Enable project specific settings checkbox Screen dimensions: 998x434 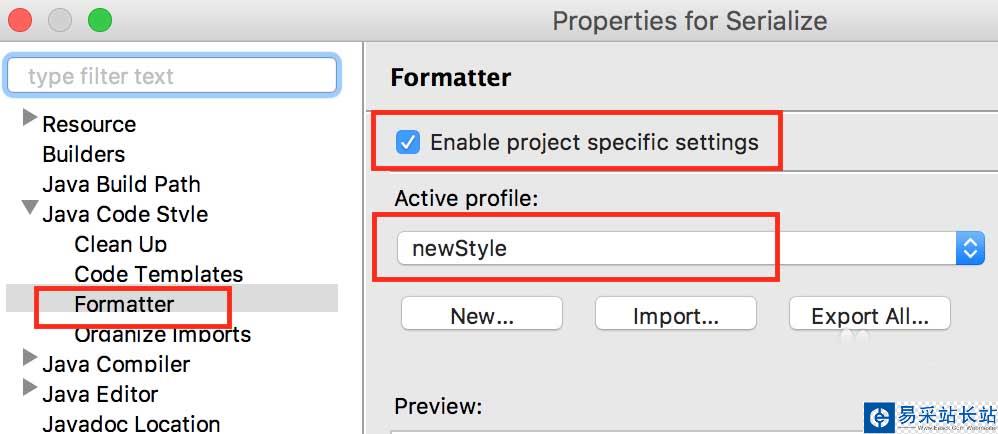pos(408,142)
